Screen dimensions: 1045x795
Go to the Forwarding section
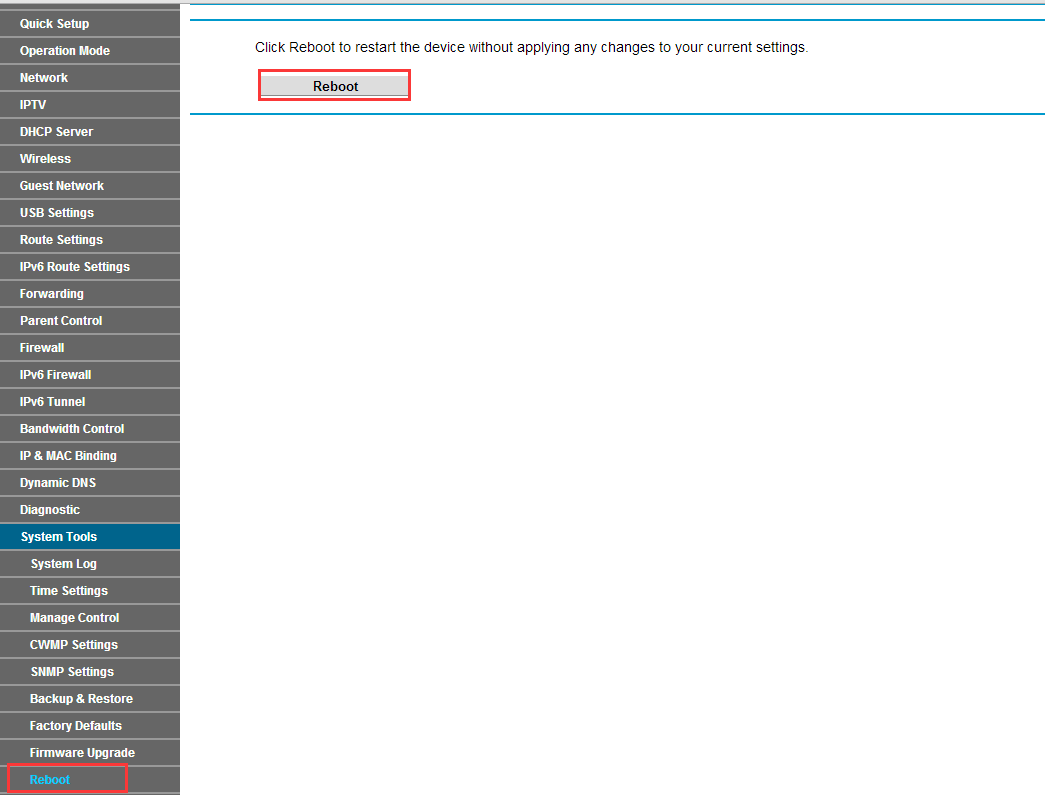90,293
